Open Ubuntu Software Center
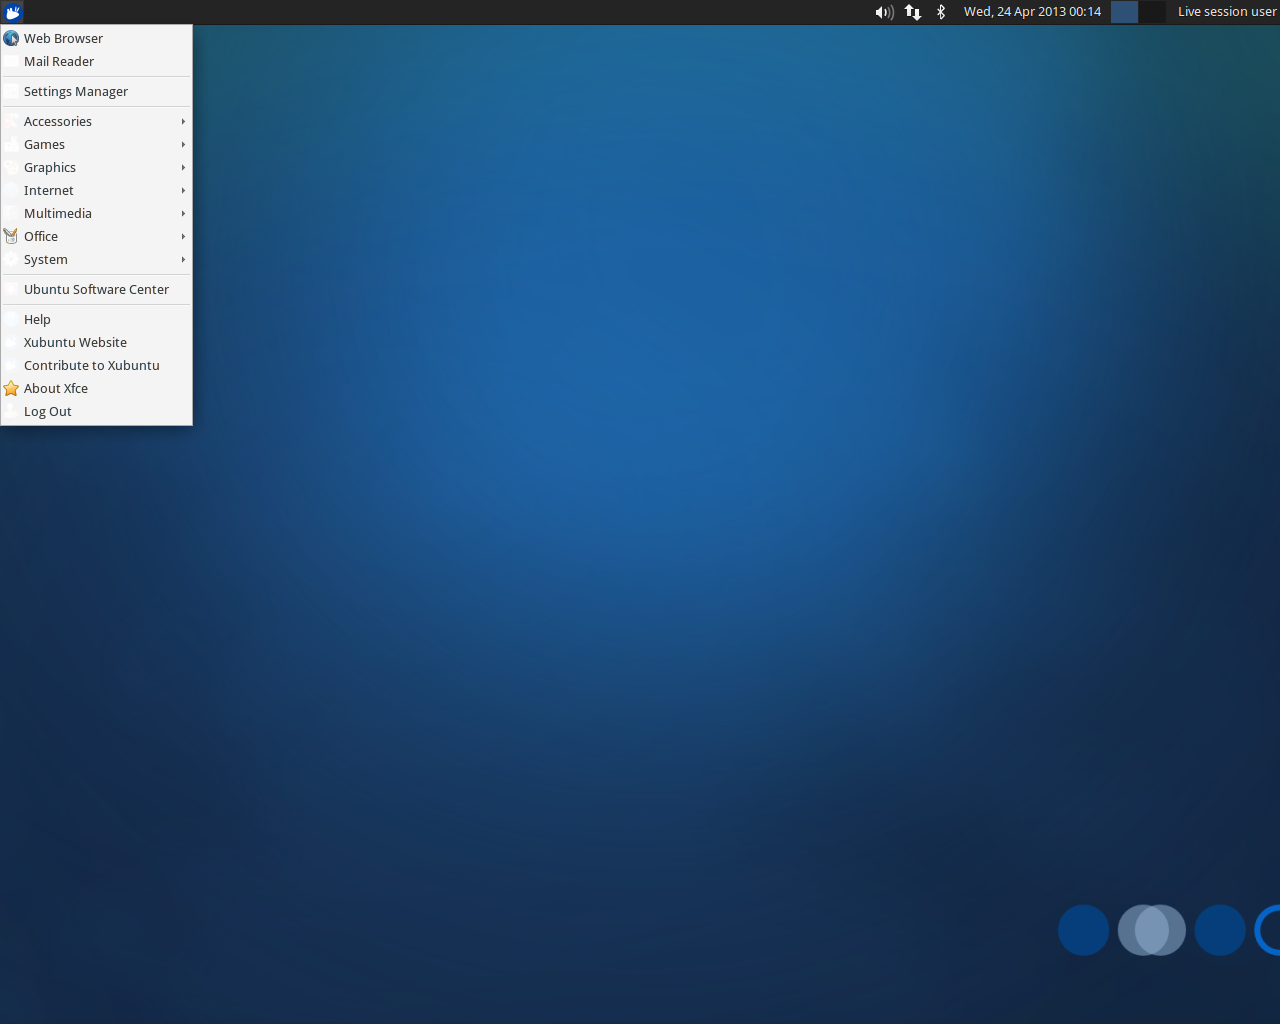Screen dimensions: 1280x1024 pos(96,289)
